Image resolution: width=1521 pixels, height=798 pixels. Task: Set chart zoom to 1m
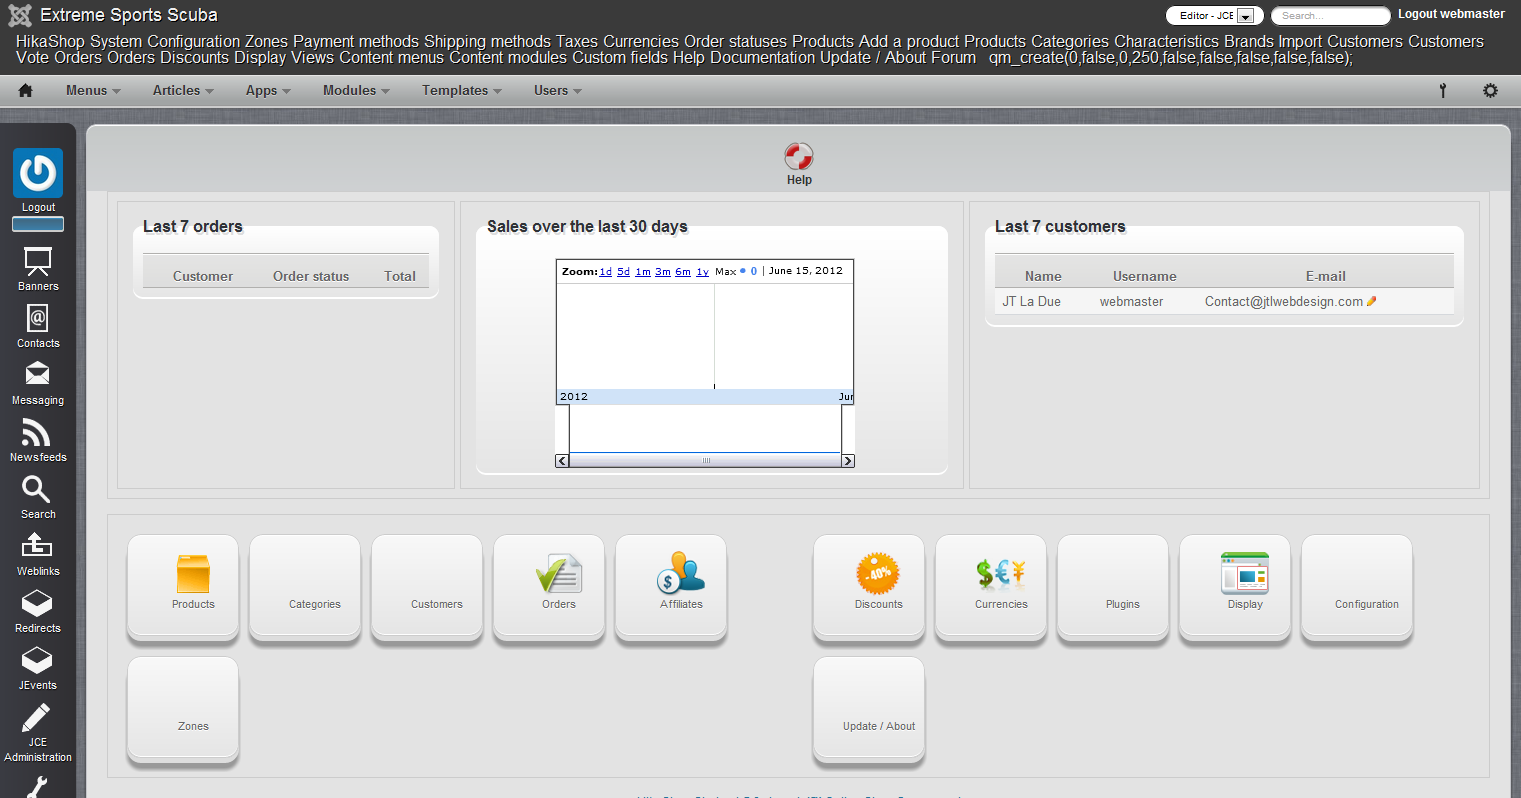[x=643, y=272]
